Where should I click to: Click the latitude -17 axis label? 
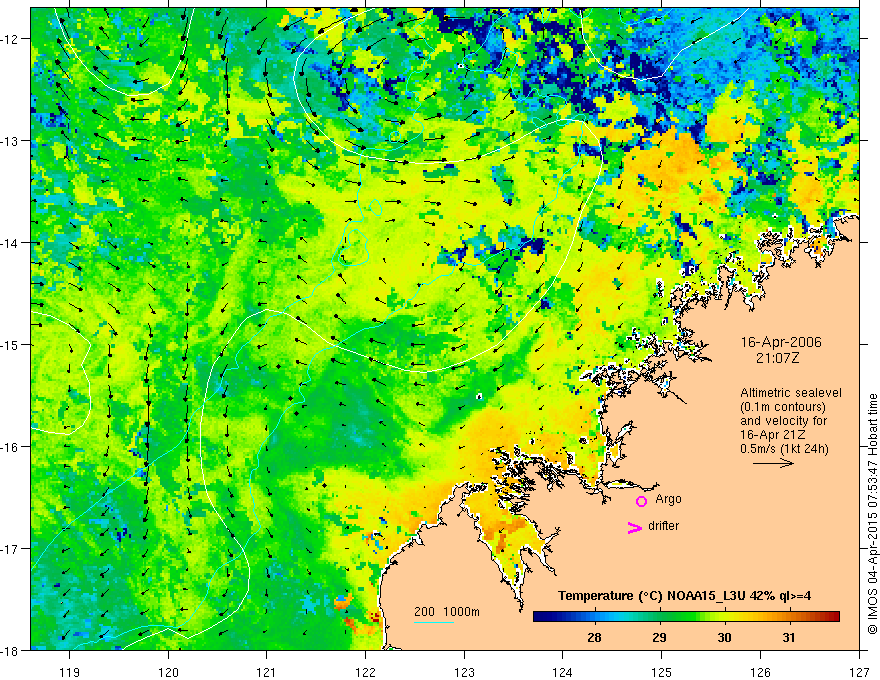(10, 549)
